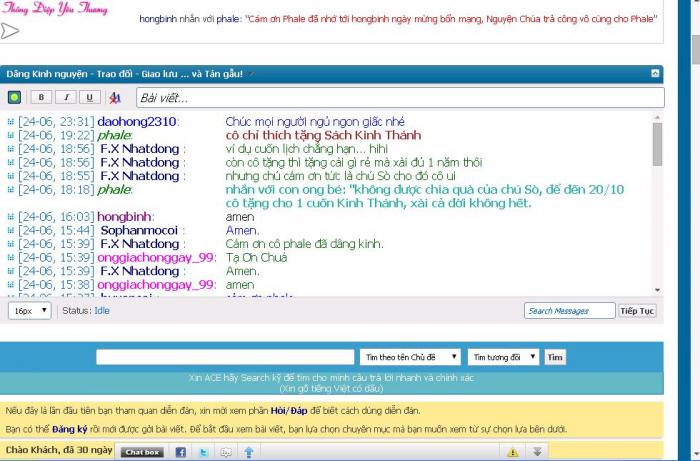
Task: Open the 'Đăng ký' registration link
Action: [x=69, y=427]
